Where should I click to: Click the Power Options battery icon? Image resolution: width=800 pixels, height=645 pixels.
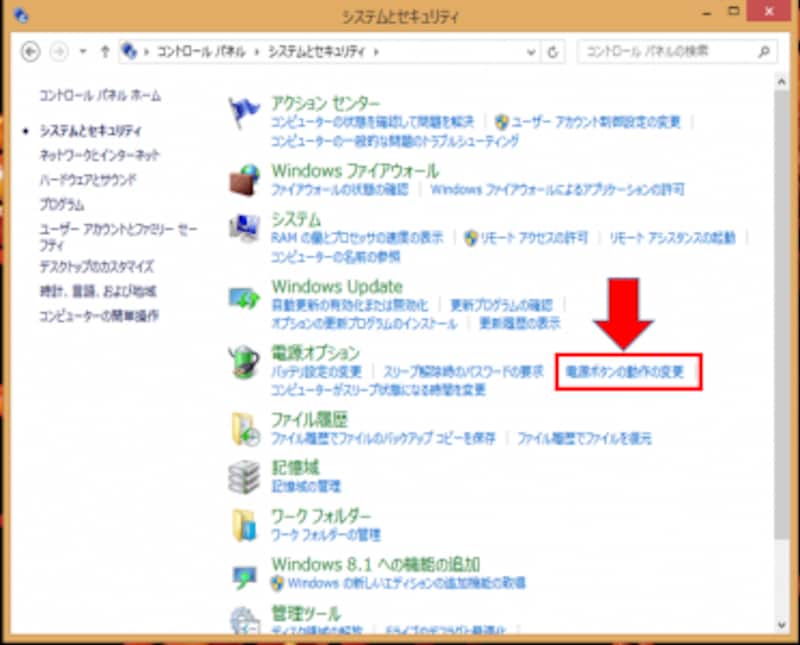coord(243,362)
